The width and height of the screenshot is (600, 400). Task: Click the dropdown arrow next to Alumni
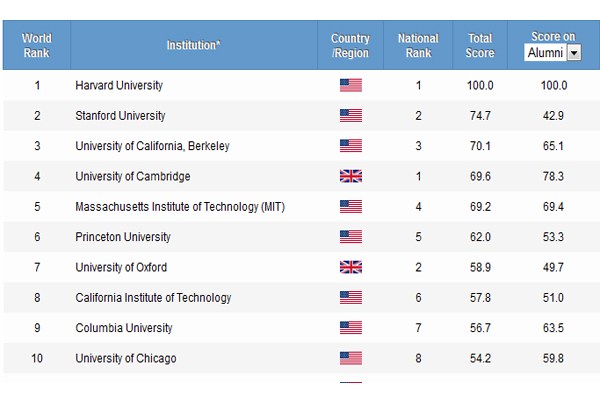tap(574, 53)
